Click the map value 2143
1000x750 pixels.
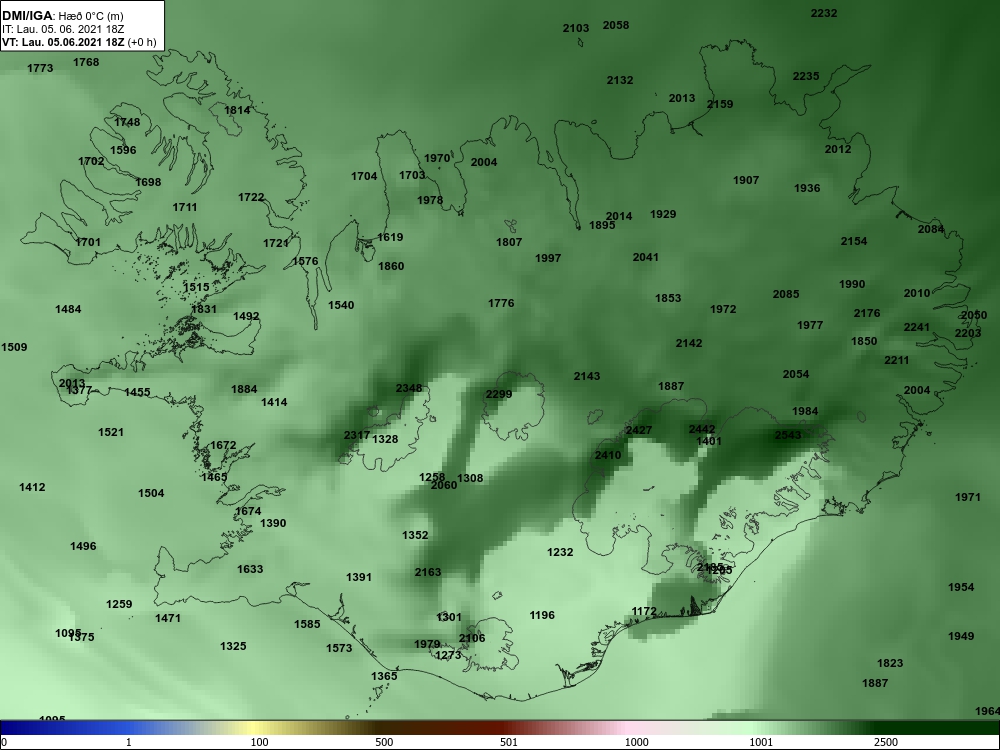tap(587, 376)
